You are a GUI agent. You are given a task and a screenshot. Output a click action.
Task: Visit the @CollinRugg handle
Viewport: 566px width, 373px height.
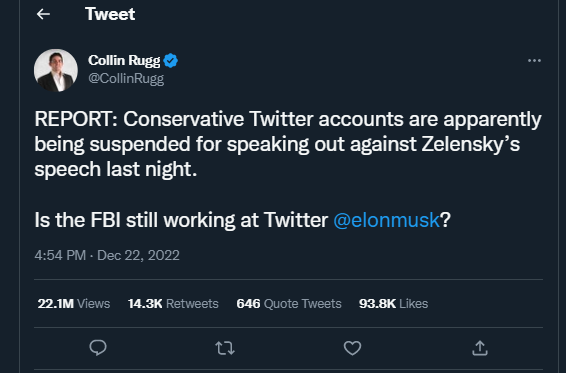[x=126, y=78]
